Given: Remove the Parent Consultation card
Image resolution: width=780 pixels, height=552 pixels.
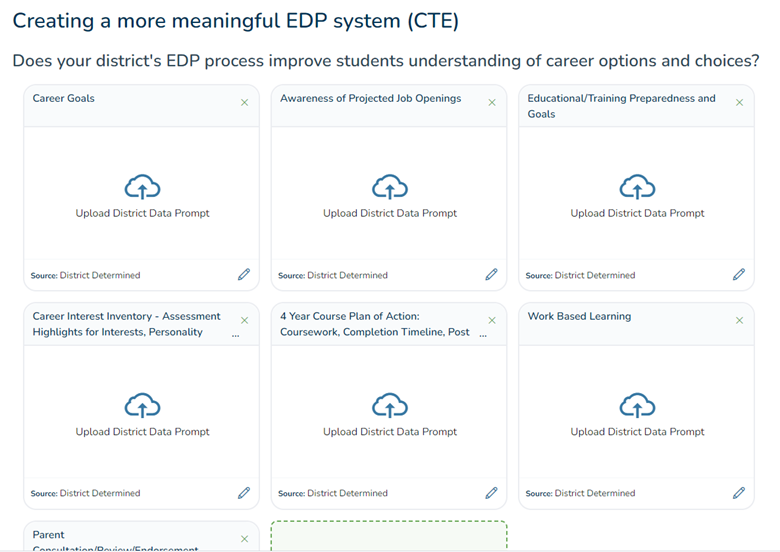Looking at the screenshot, I should click(x=244, y=538).
